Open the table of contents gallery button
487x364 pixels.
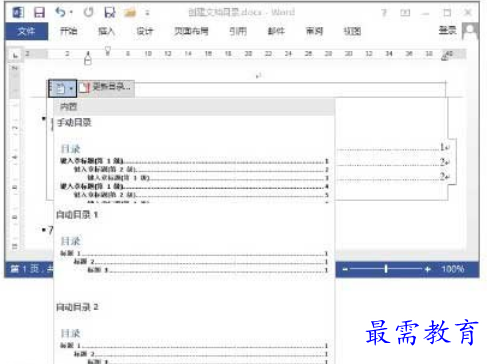tap(64, 88)
